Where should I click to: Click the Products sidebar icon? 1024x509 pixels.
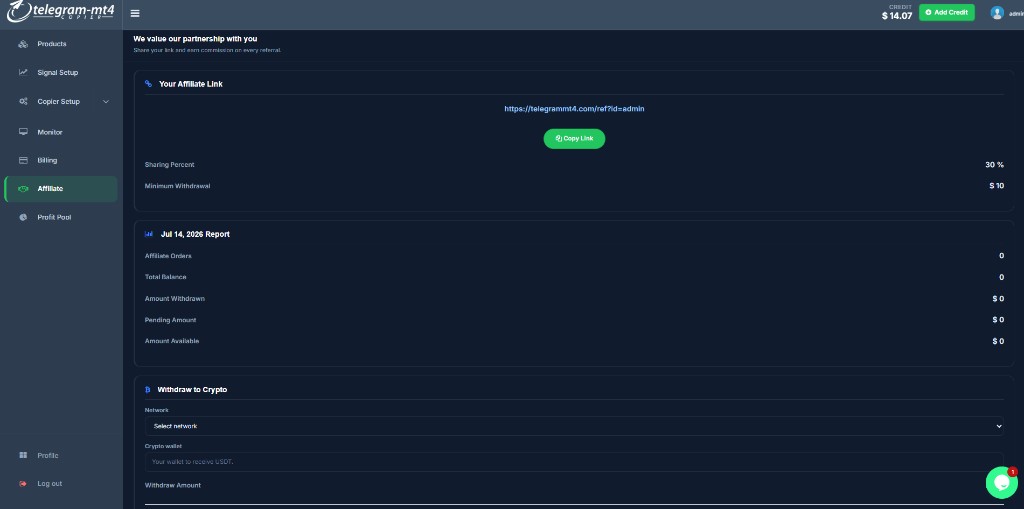(x=24, y=44)
